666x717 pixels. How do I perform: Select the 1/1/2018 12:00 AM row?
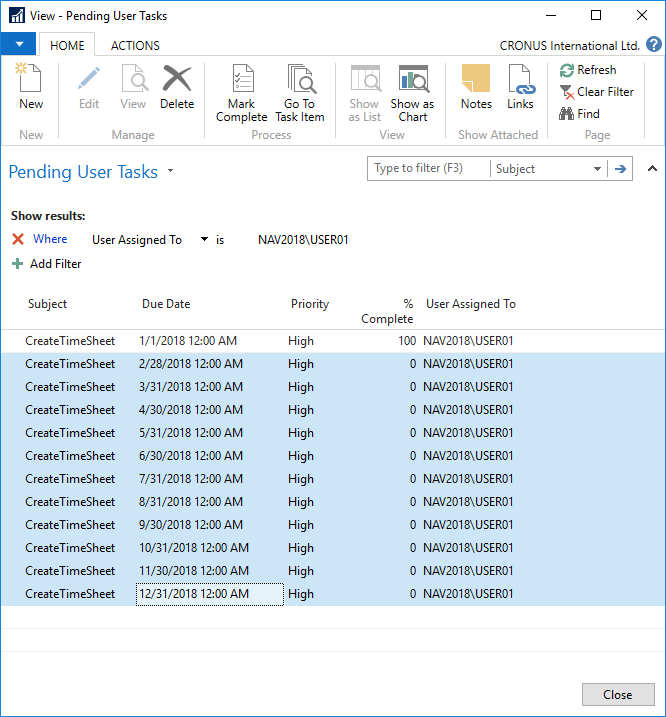tap(333, 341)
